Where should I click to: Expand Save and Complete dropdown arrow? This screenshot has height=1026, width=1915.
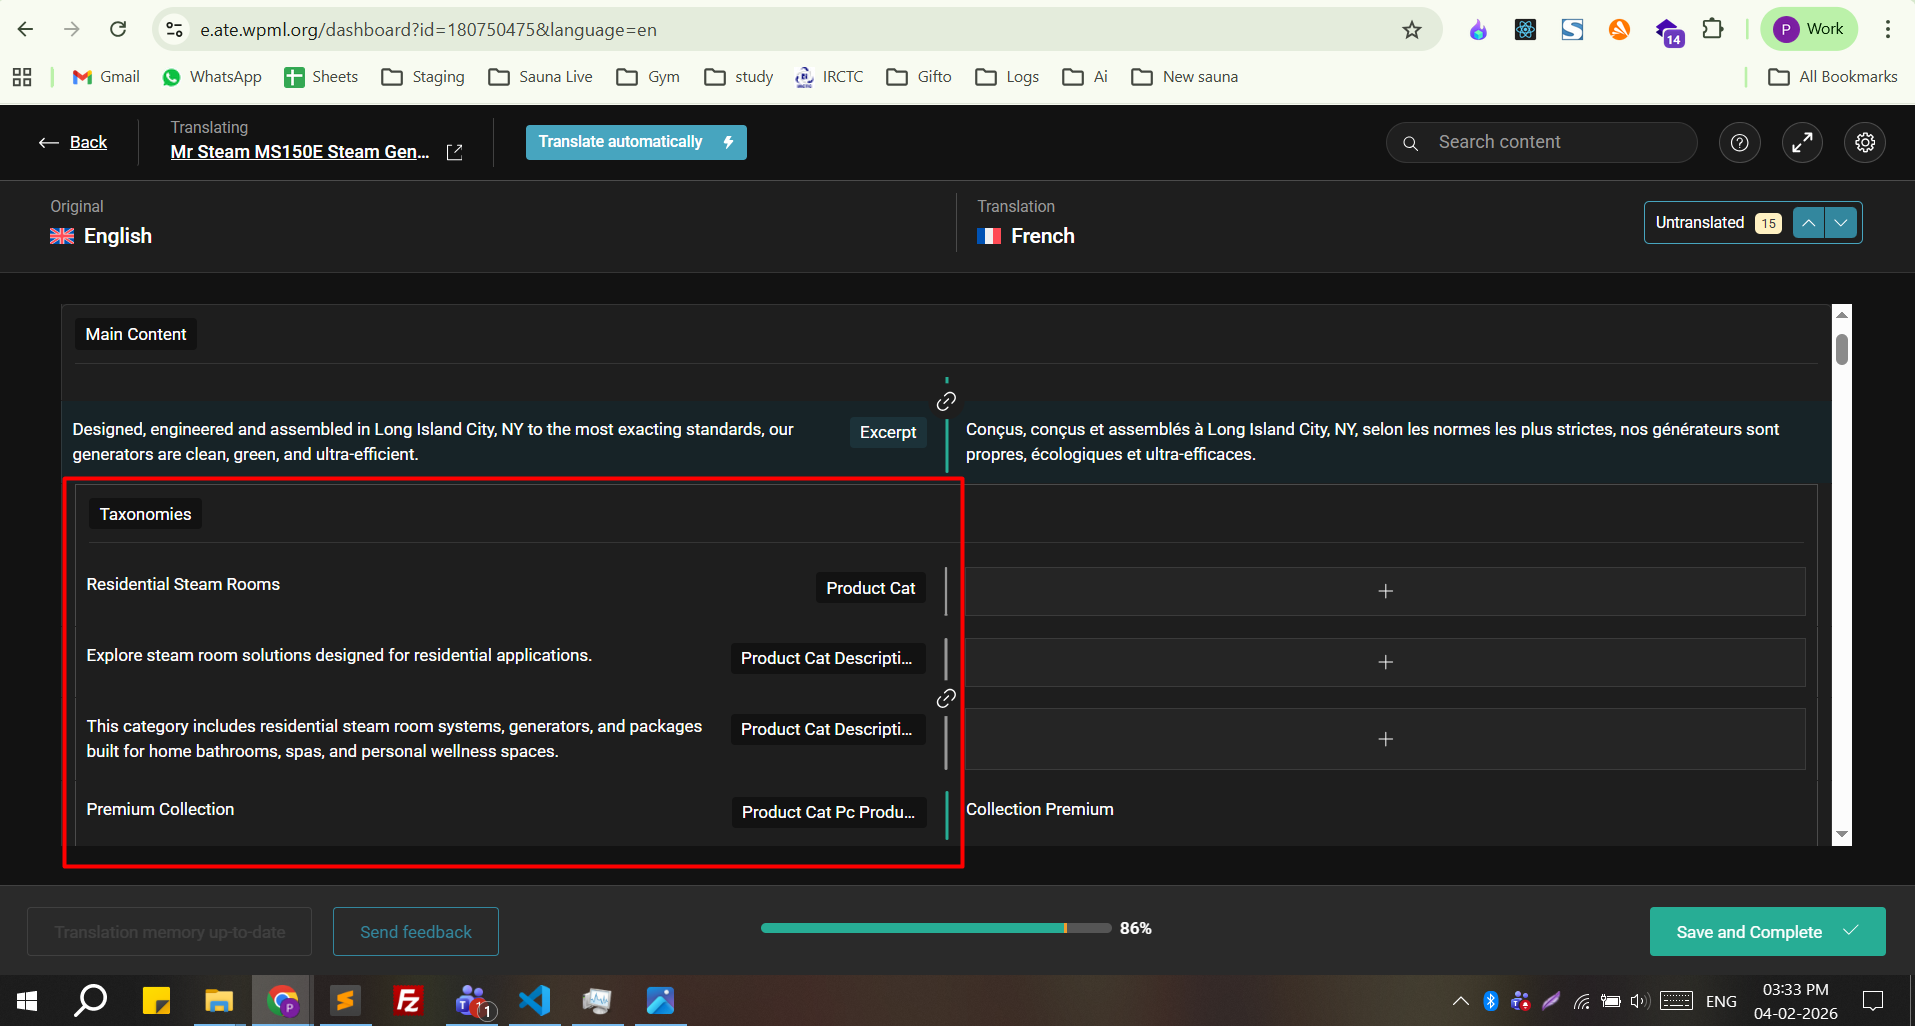(1852, 931)
